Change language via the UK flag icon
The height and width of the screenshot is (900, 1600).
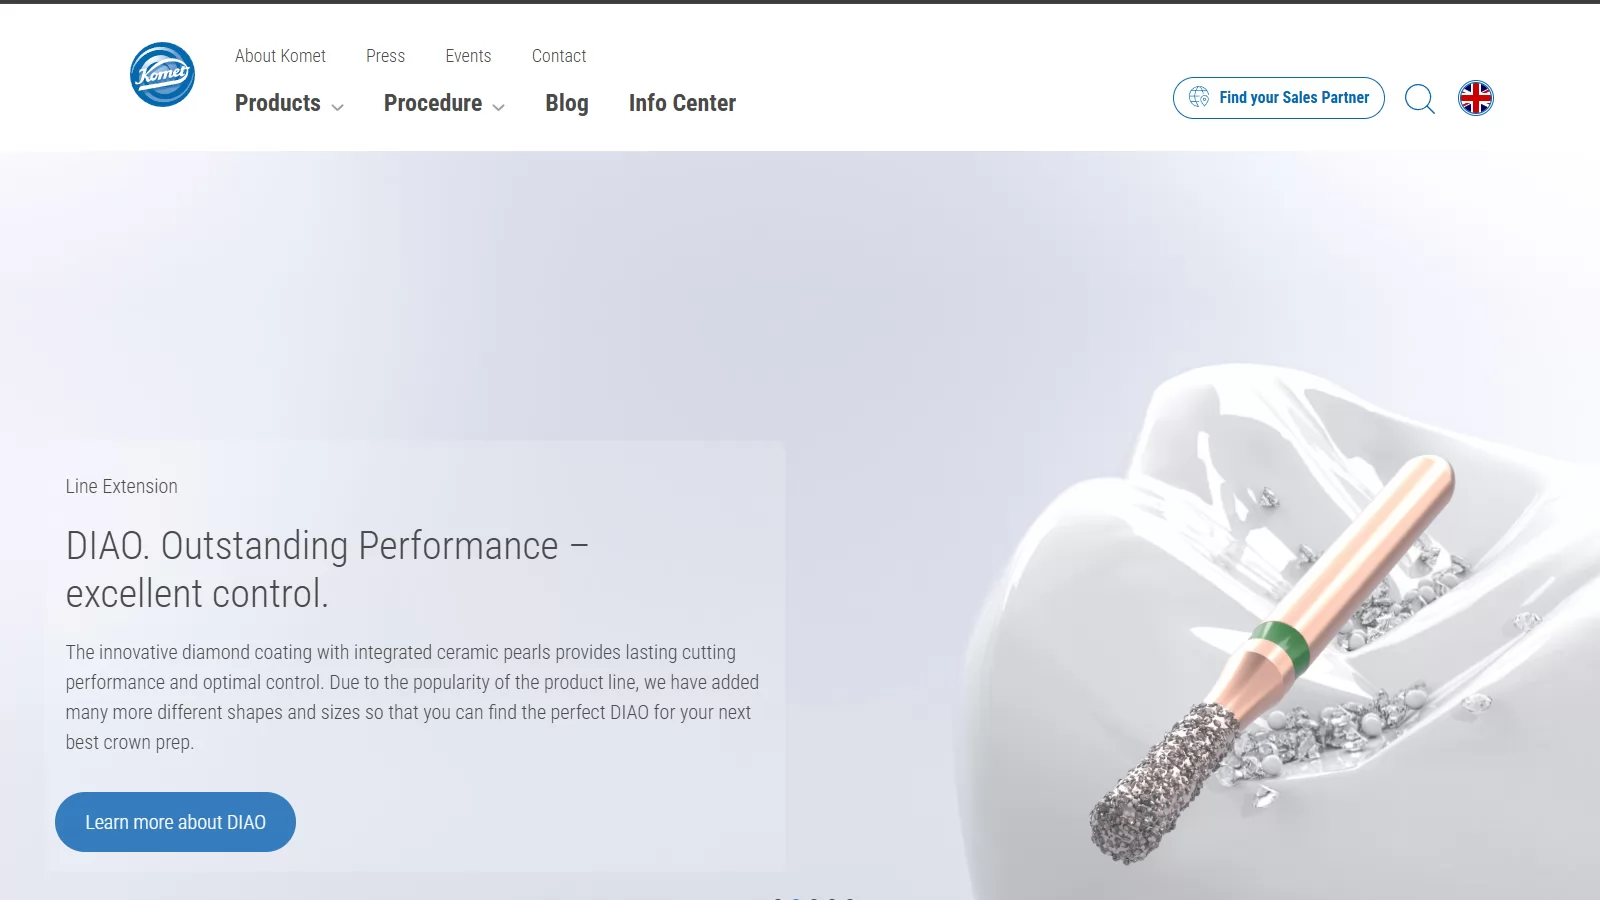click(1476, 98)
